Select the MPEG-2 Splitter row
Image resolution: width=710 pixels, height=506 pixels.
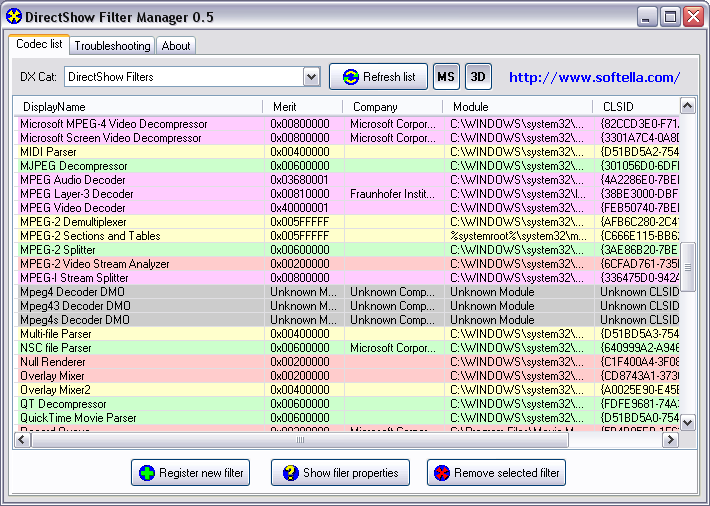click(349, 250)
